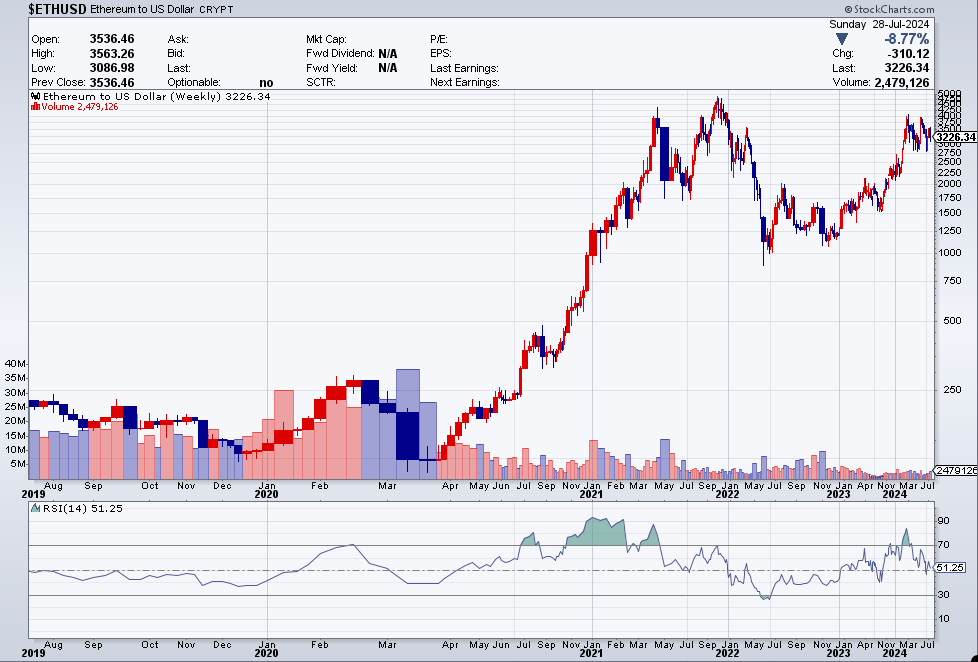Image resolution: width=978 pixels, height=662 pixels.
Task: Click the red volume bars icon in legend
Action: point(36,107)
